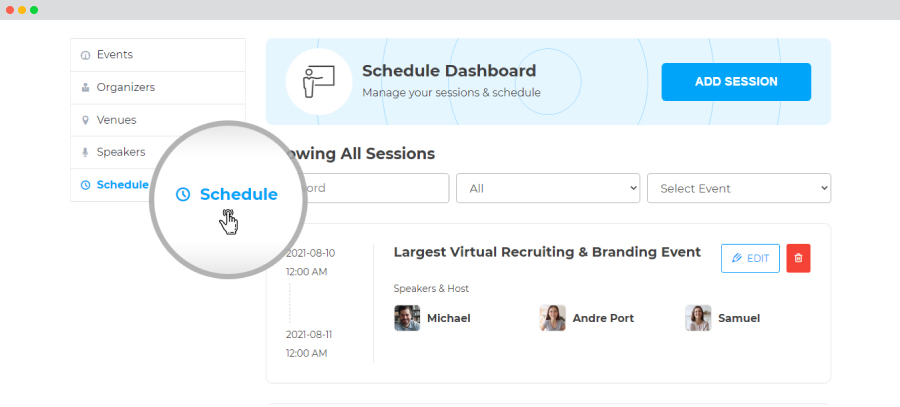Delete session with red trash icon
This screenshot has height=407, width=900.
click(x=798, y=258)
